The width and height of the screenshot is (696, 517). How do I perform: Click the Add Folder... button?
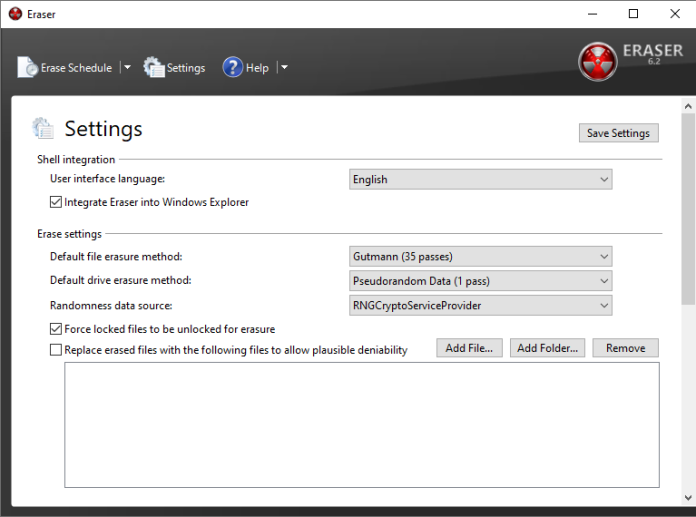pos(547,348)
